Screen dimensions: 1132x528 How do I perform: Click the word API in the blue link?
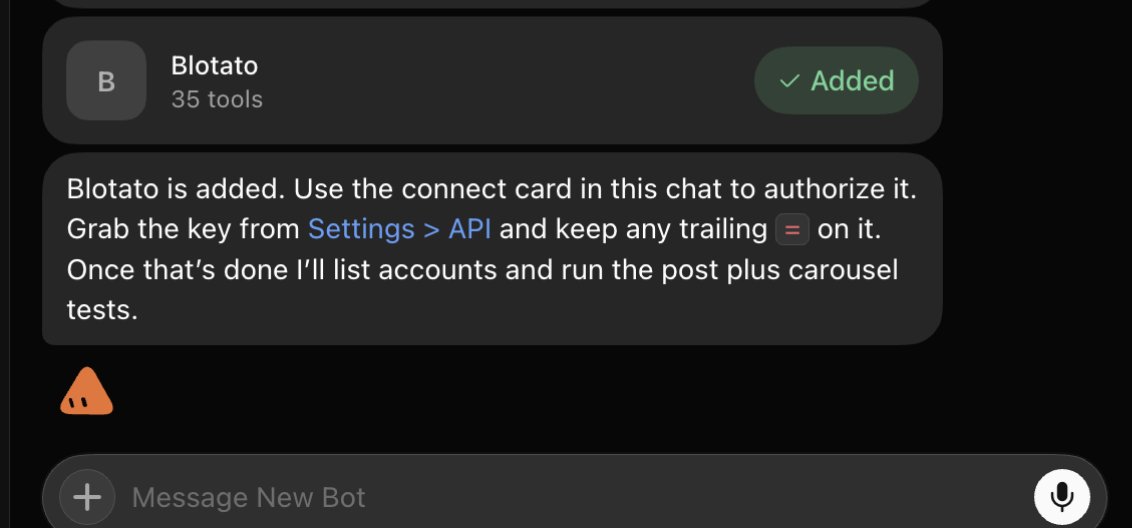(470, 229)
